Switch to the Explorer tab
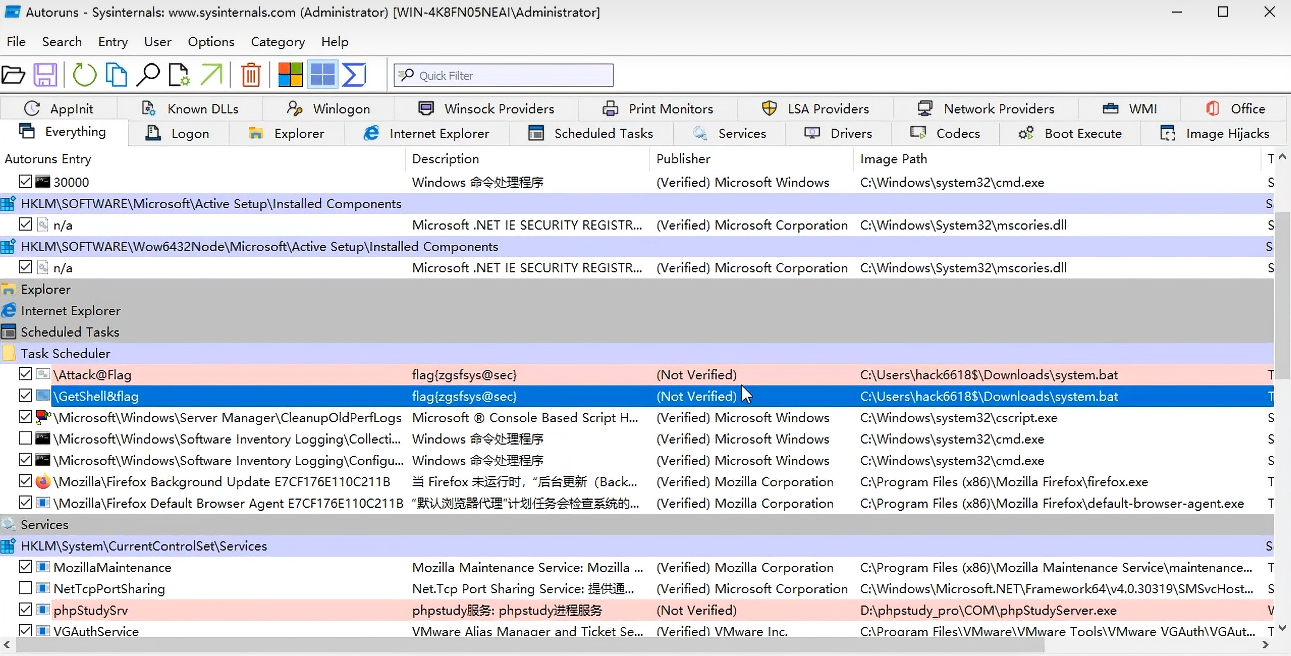 point(287,133)
